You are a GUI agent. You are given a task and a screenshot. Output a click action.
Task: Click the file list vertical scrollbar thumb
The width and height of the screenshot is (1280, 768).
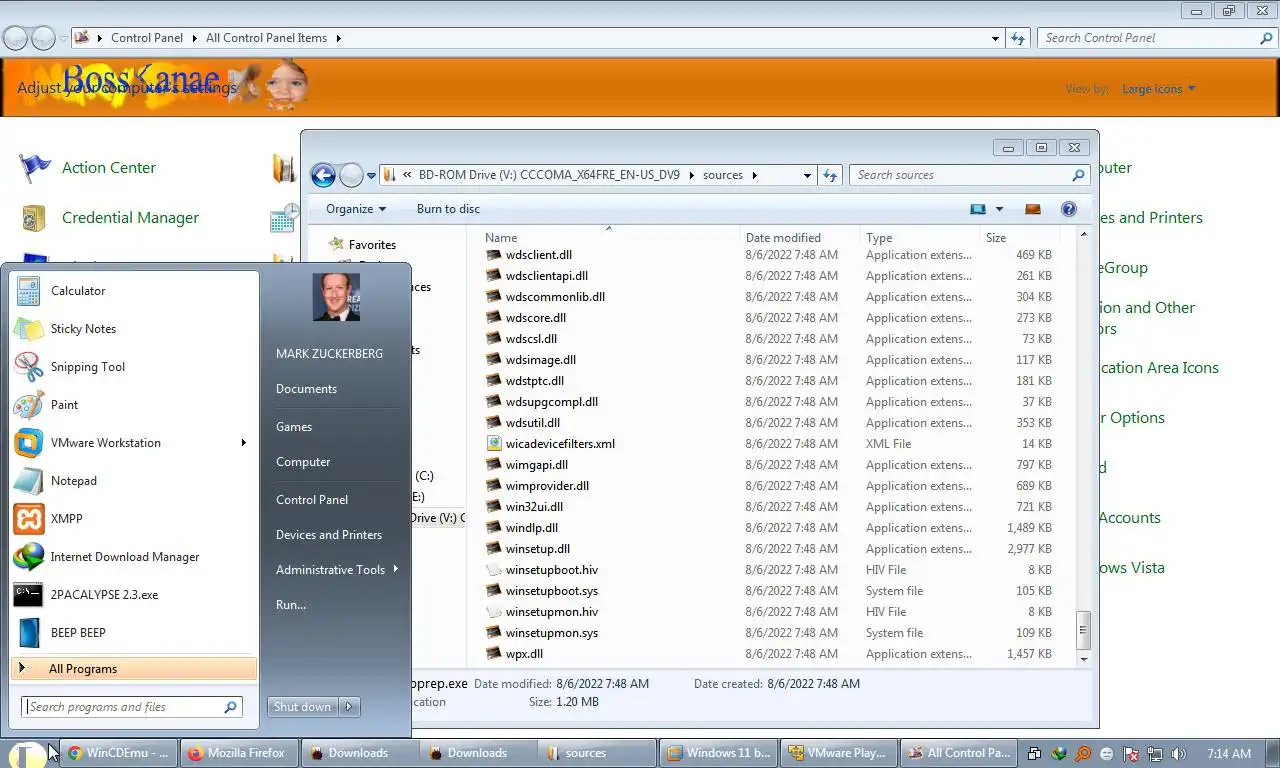tap(1083, 630)
